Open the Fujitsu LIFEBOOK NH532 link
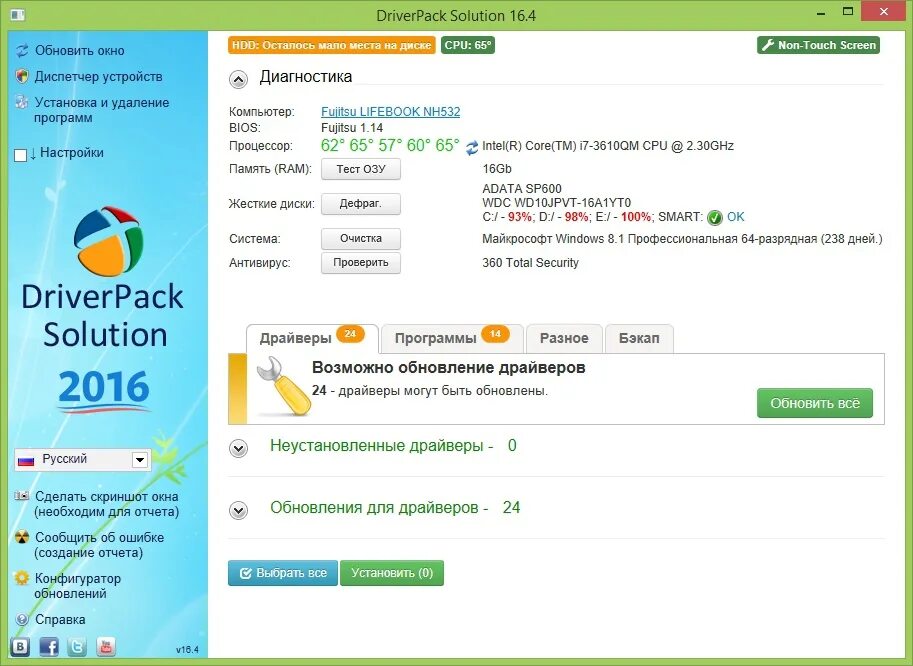 click(391, 112)
